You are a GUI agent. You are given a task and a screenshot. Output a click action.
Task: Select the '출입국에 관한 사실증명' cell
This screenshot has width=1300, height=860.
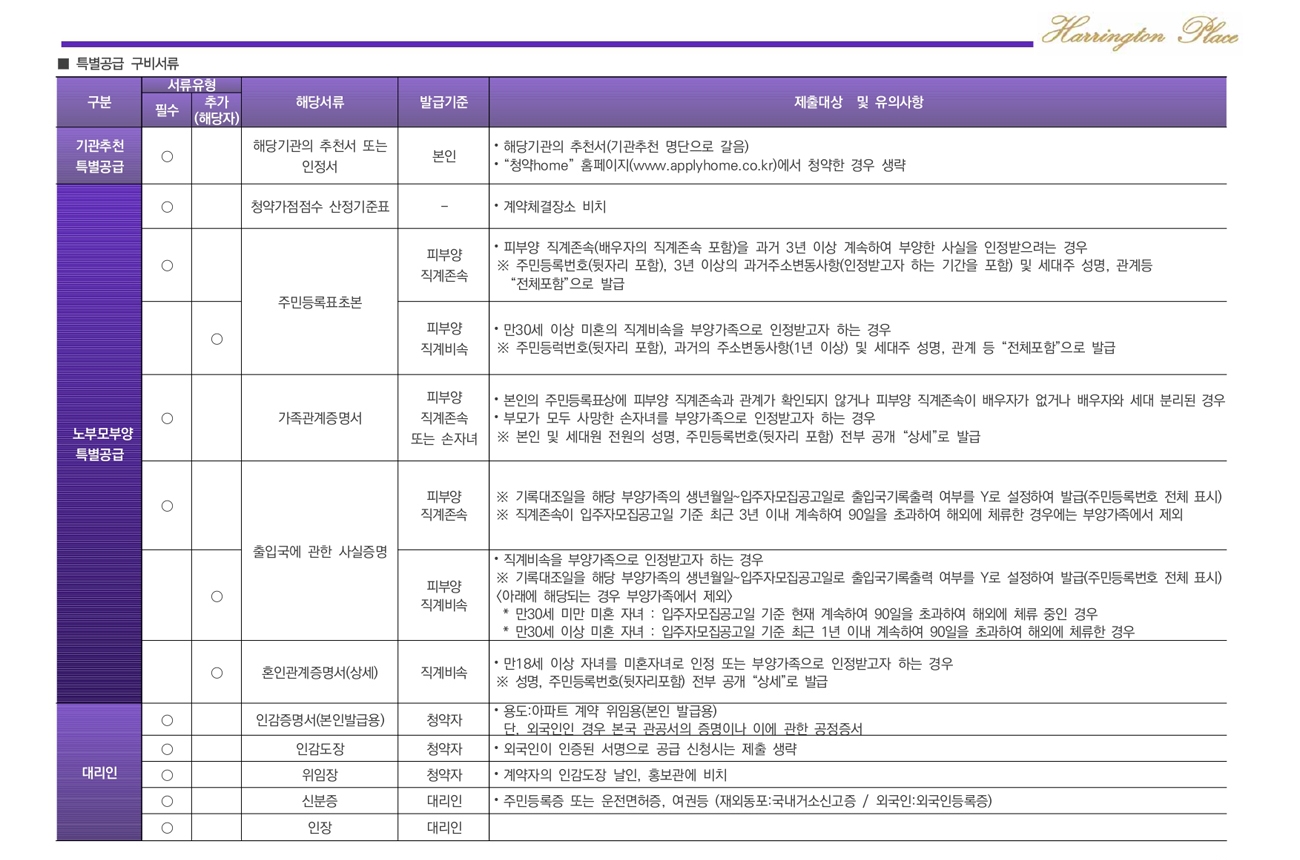(x=320, y=551)
